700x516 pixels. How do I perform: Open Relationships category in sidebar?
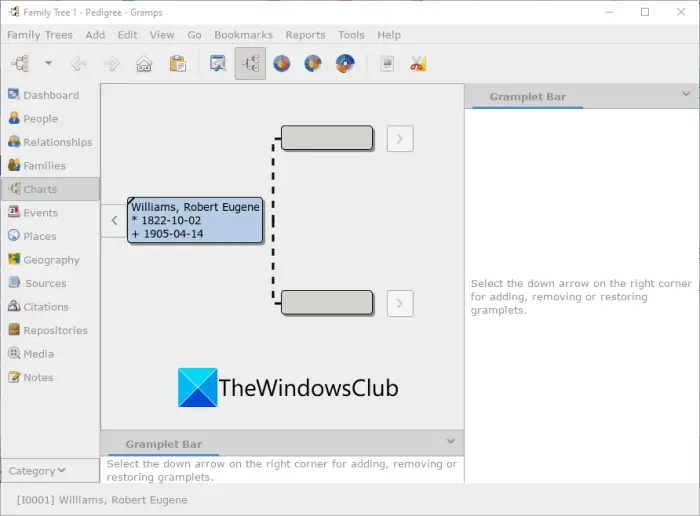tap(50, 142)
